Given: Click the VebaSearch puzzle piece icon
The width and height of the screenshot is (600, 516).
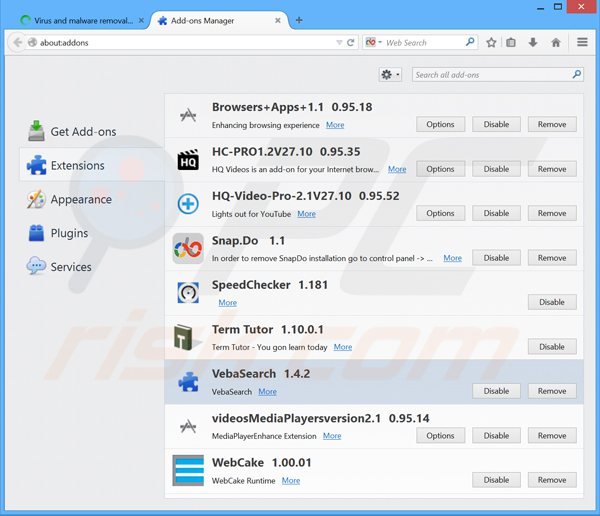Looking at the screenshot, I should point(188,382).
